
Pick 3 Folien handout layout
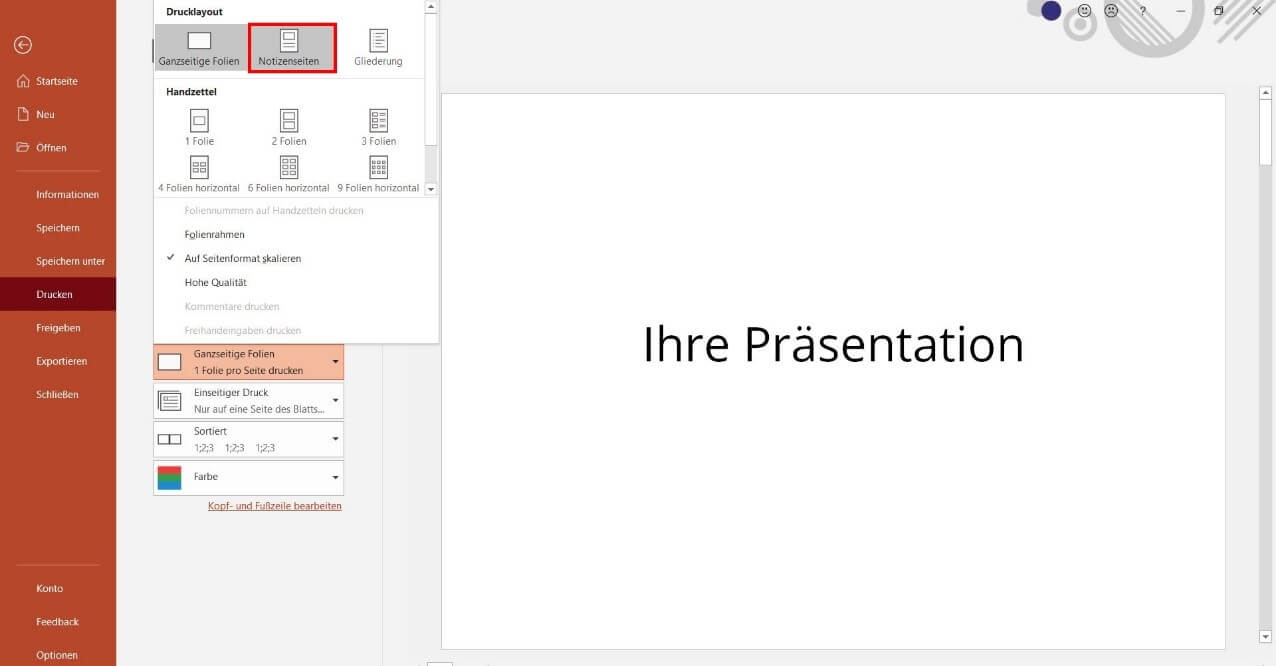tap(378, 128)
